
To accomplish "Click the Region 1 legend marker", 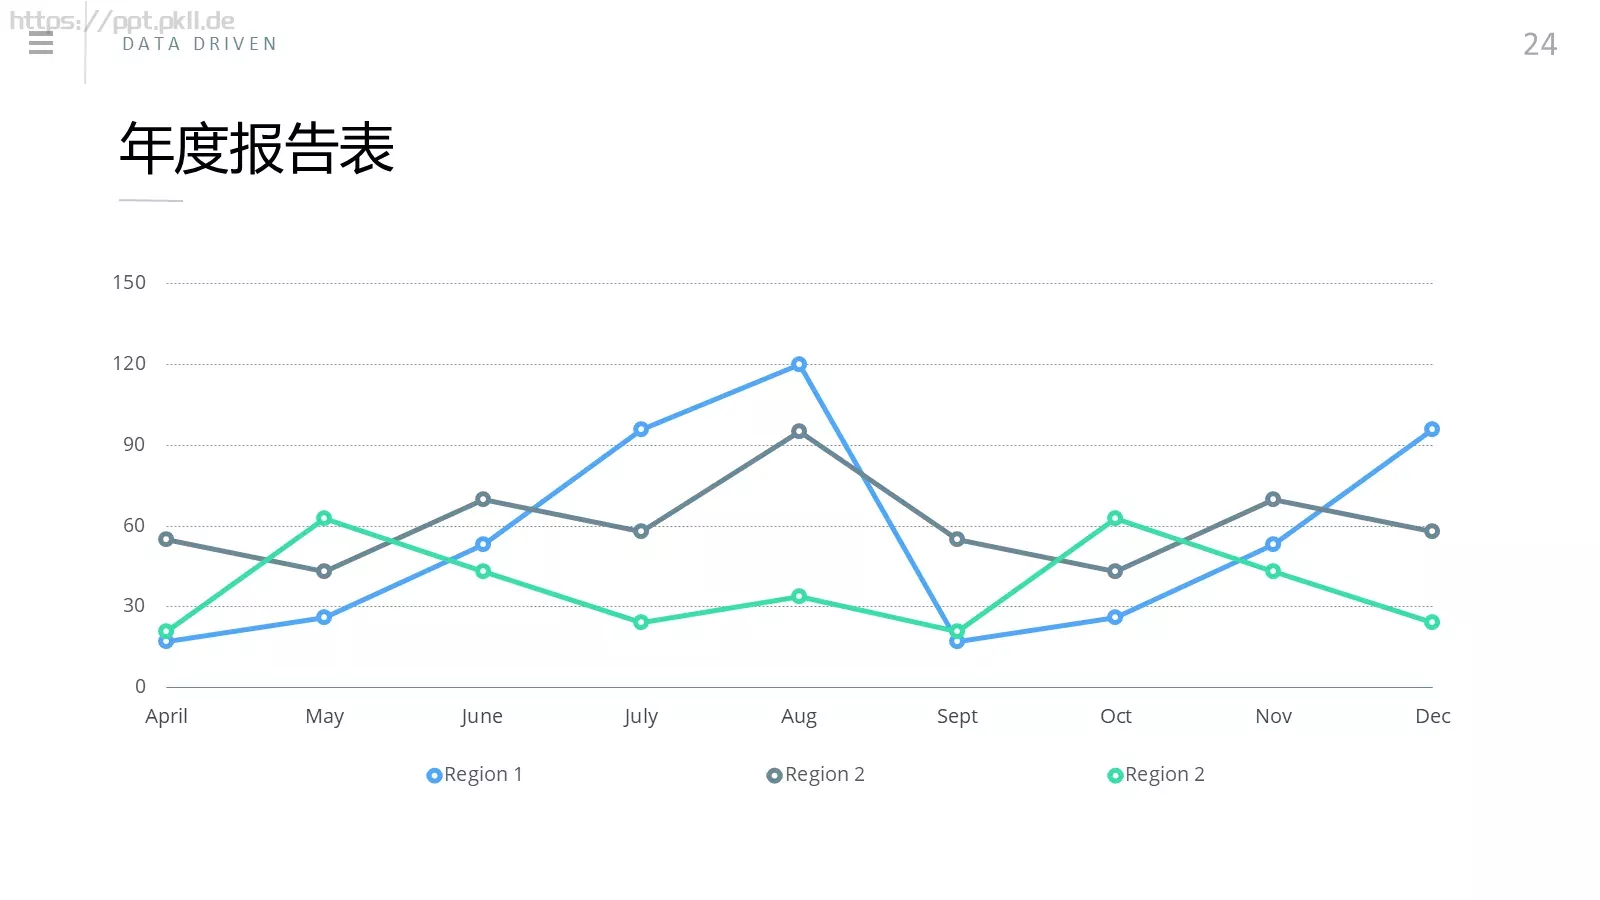I will point(434,775).
